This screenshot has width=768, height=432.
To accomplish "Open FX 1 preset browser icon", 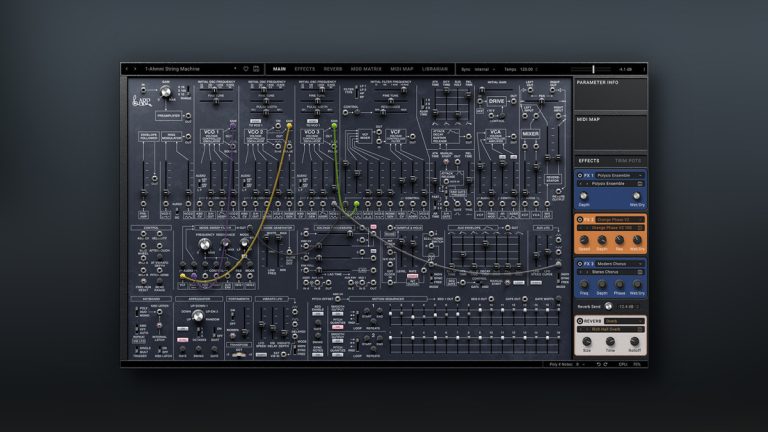I will (640, 184).
